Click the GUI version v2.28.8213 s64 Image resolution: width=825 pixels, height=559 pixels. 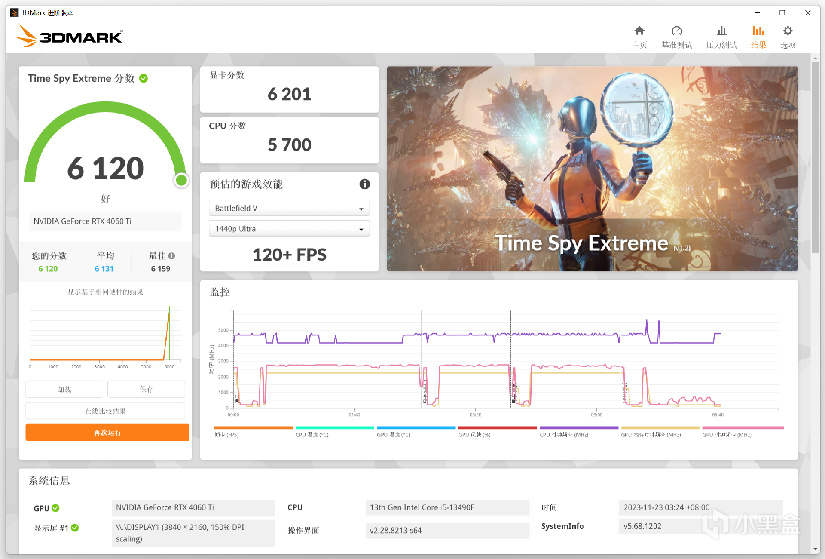447,530
